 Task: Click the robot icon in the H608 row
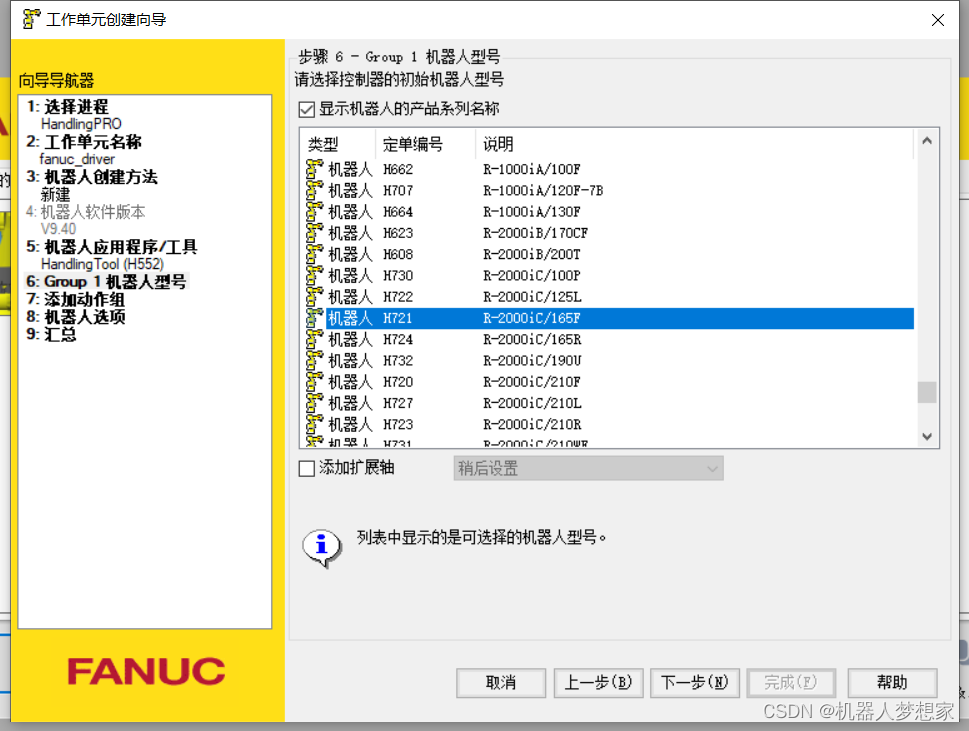(315, 254)
